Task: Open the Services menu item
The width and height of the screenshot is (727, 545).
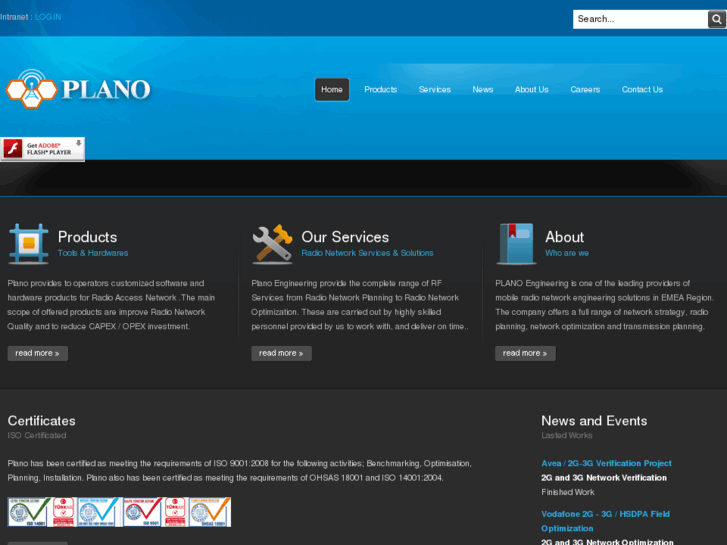Action: (435, 90)
